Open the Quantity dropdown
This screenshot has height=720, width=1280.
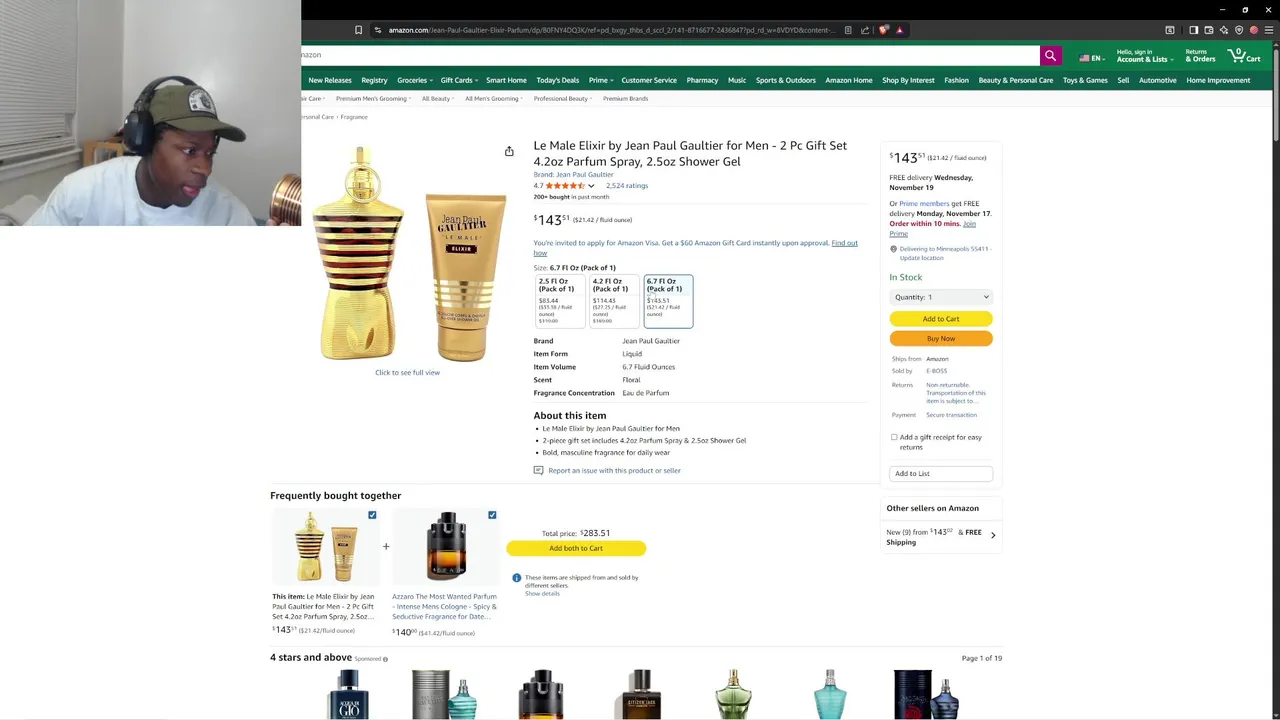click(x=941, y=297)
